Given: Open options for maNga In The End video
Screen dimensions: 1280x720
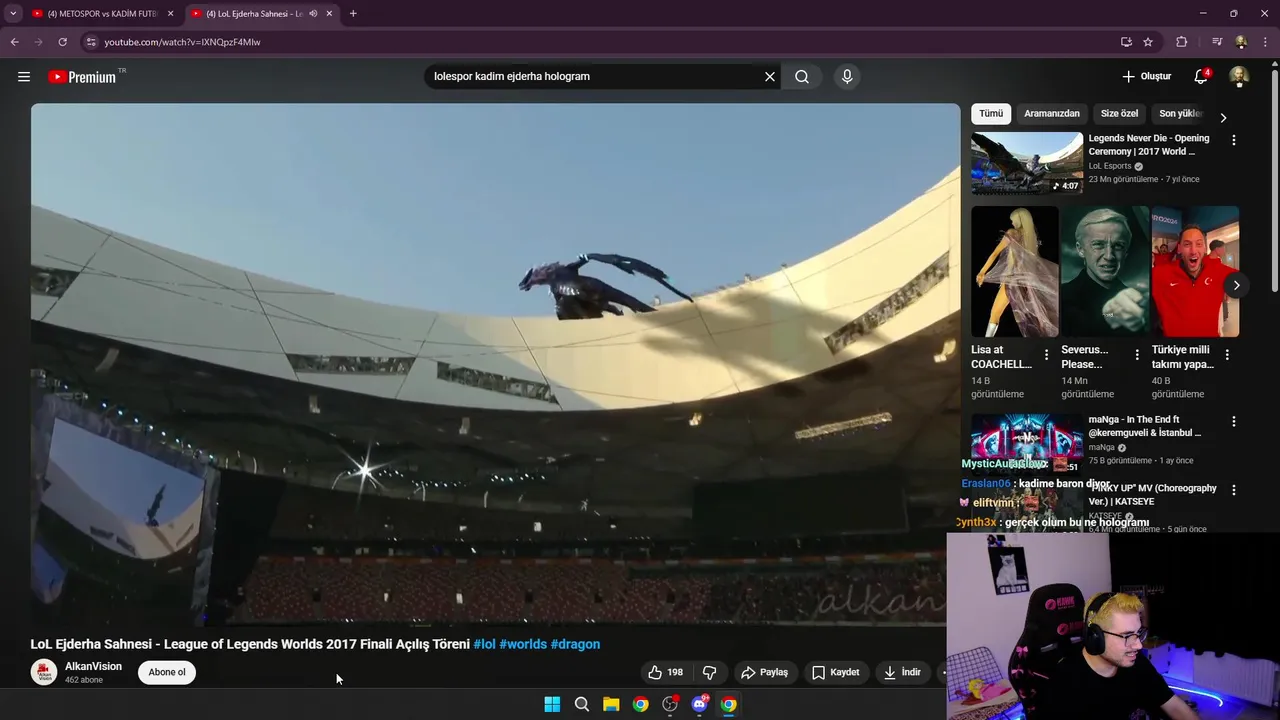Looking at the screenshot, I should point(1233,422).
